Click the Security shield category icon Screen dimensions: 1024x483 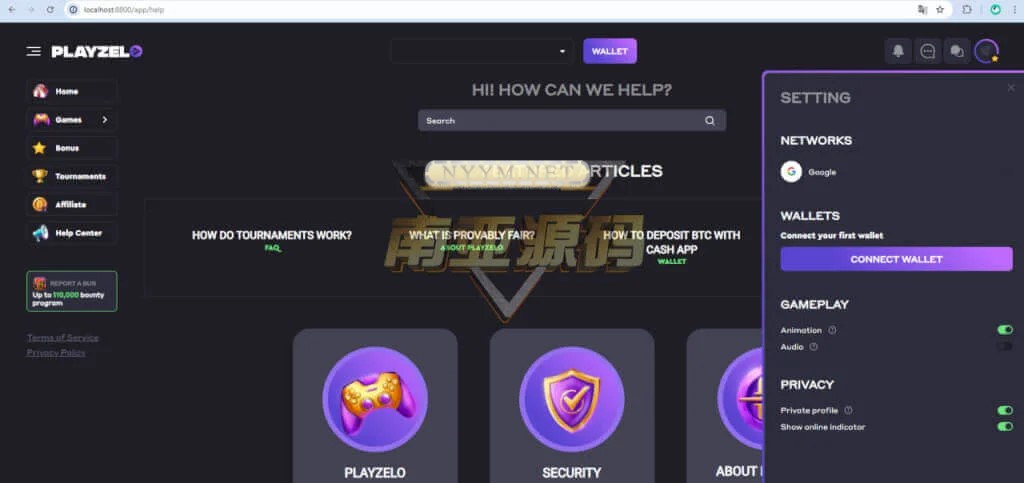[x=571, y=399]
